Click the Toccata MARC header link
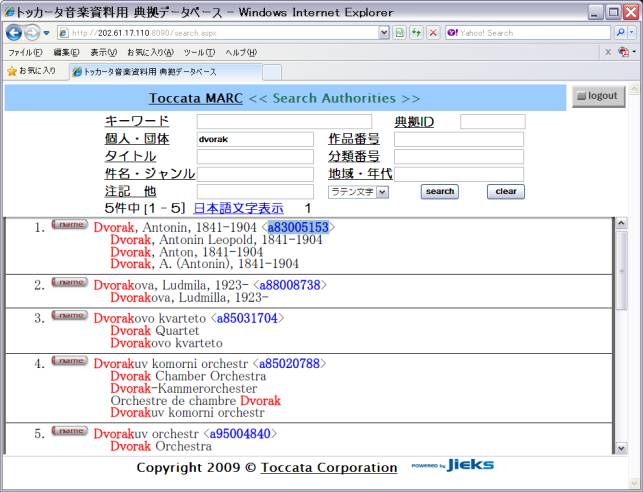The image size is (643, 492). 196,98
